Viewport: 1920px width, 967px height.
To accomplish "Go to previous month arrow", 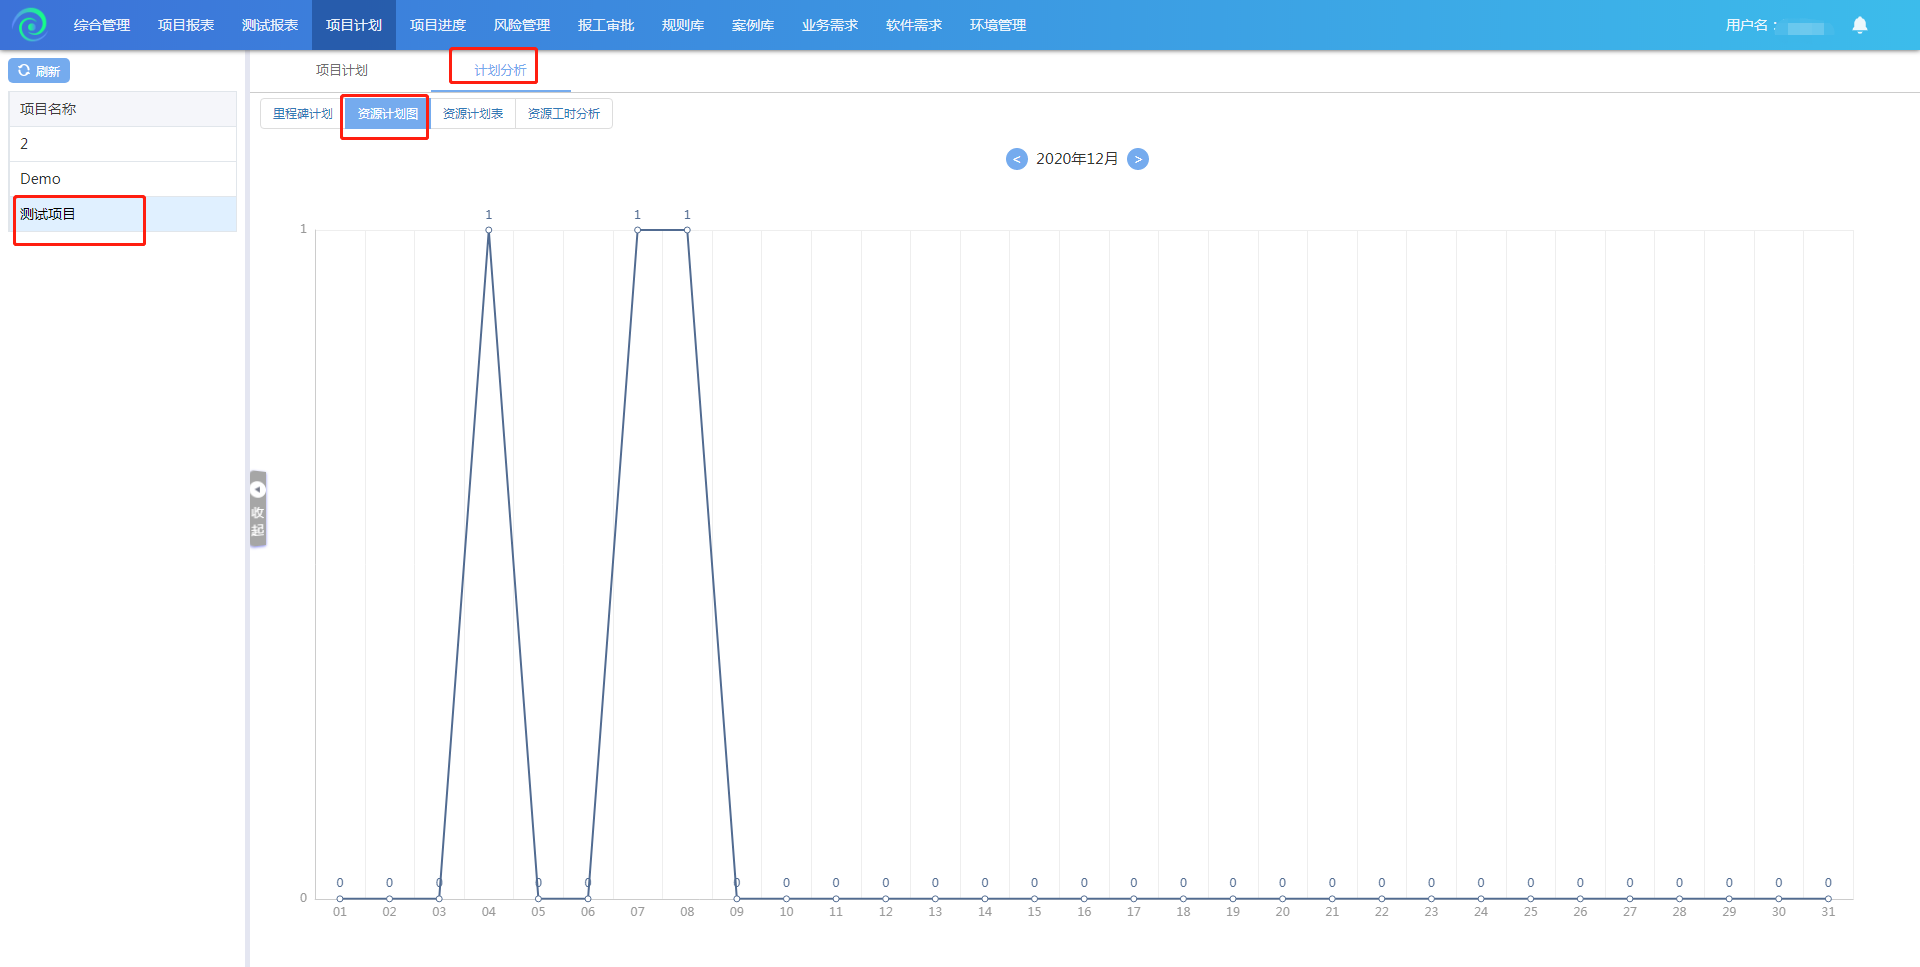I will click(x=1016, y=159).
